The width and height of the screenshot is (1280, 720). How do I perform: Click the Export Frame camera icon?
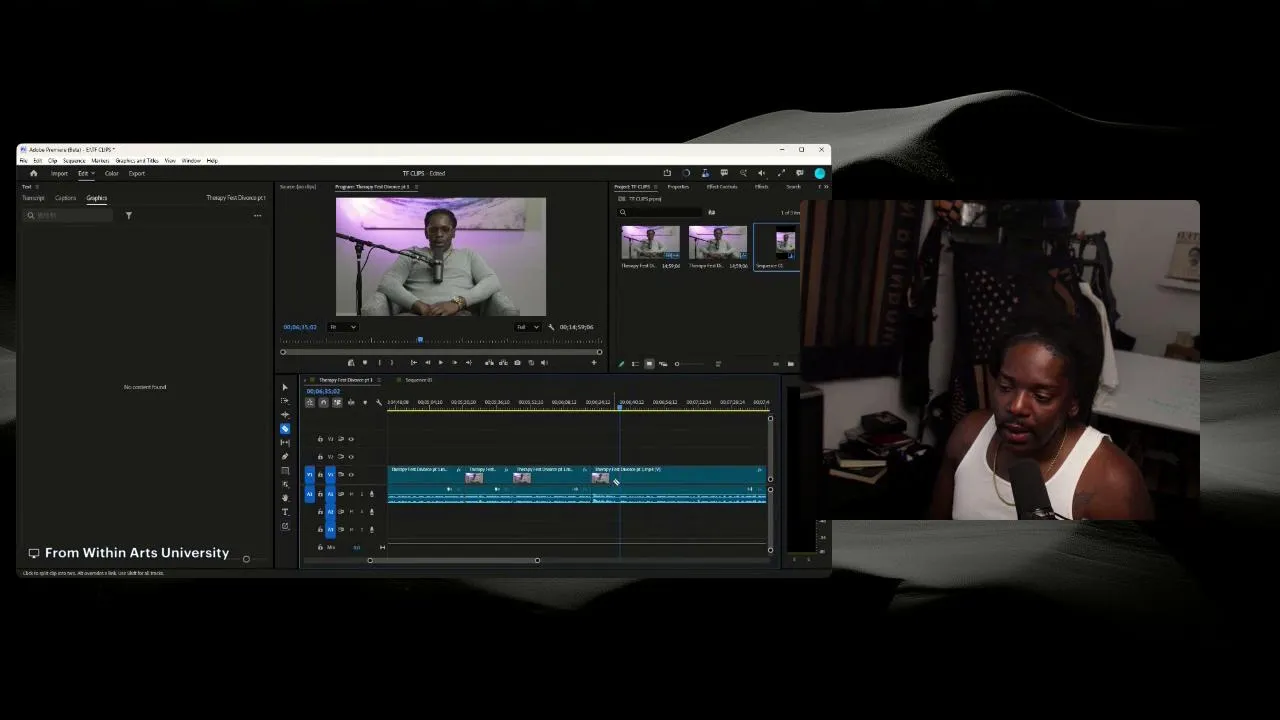point(517,363)
